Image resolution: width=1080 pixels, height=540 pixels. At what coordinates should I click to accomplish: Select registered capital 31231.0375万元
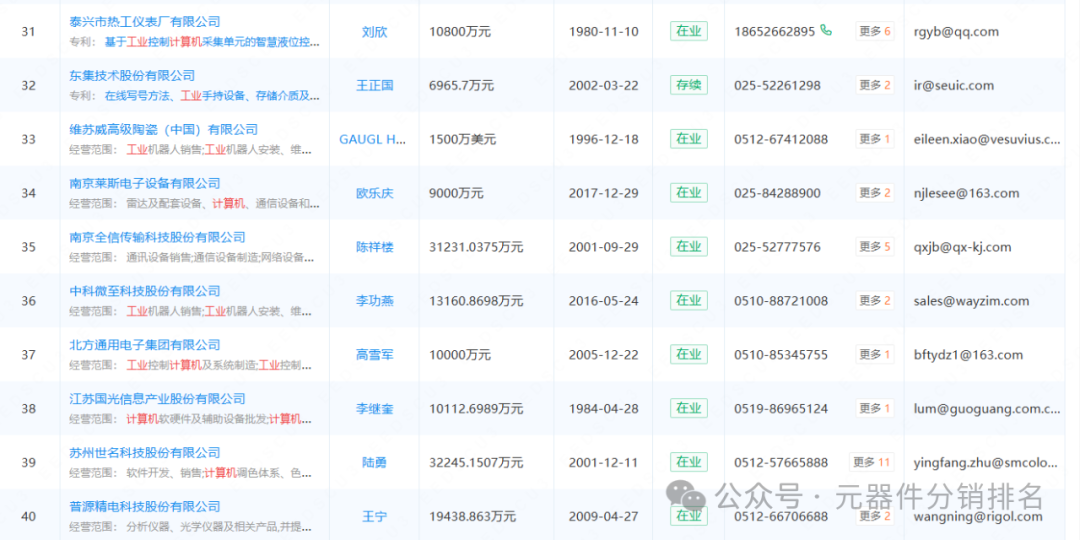pos(476,247)
